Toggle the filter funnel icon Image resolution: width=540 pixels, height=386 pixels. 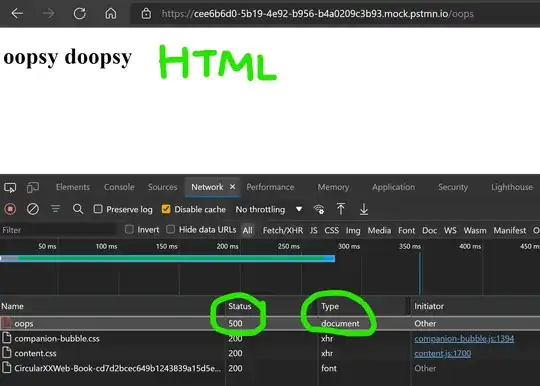click(55, 209)
